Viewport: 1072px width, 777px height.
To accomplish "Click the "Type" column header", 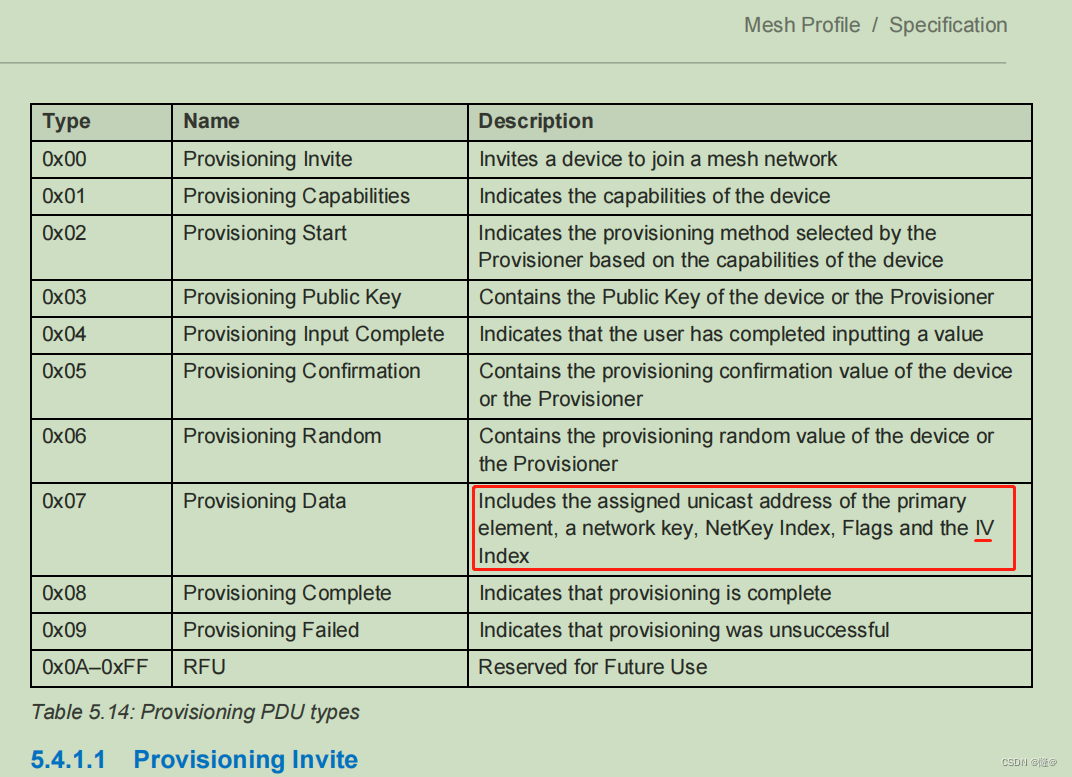I will coord(66,121).
